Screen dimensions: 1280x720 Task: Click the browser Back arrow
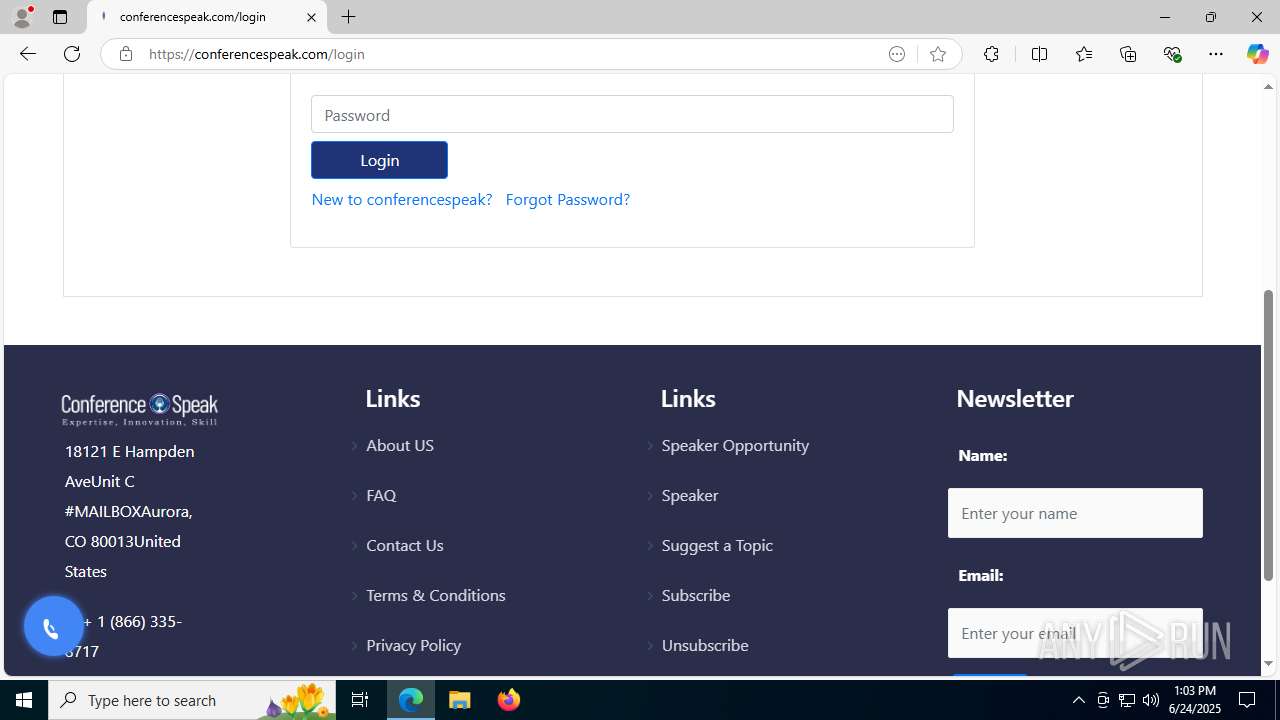coord(27,54)
